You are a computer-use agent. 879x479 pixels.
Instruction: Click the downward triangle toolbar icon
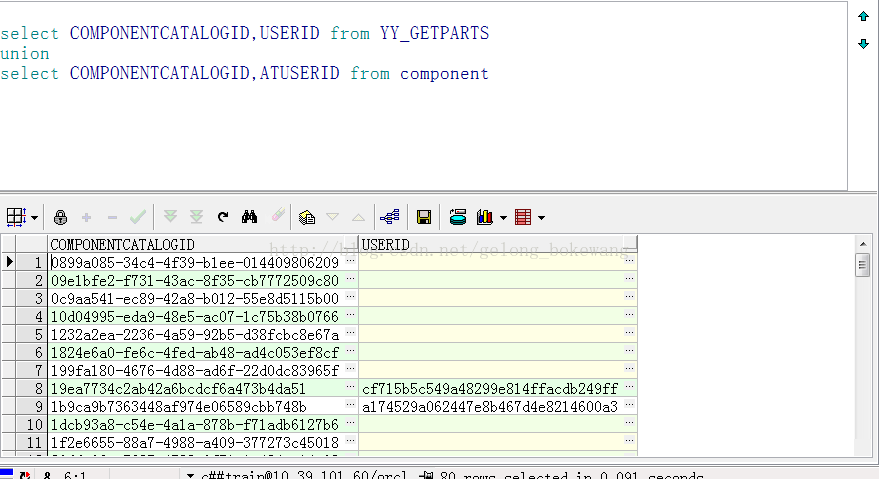pos(332,217)
